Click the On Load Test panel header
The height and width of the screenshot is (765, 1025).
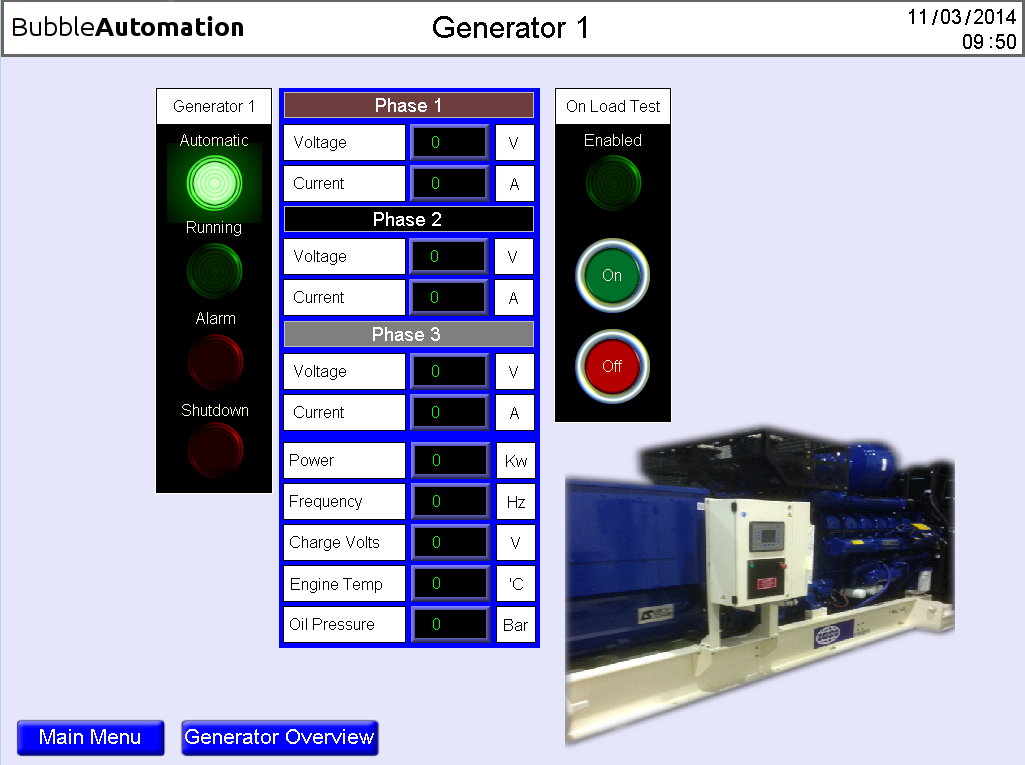point(613,106)
